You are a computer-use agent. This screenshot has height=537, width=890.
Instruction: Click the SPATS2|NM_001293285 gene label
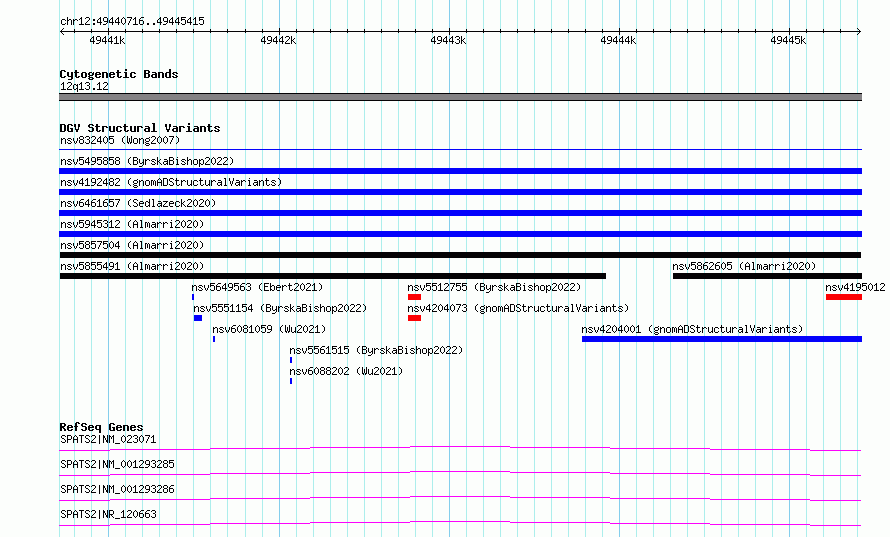[x=117, y=464]
